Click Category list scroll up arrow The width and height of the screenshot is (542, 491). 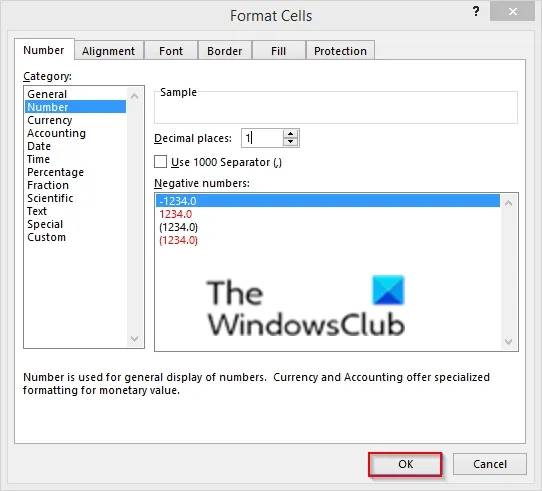134,96
